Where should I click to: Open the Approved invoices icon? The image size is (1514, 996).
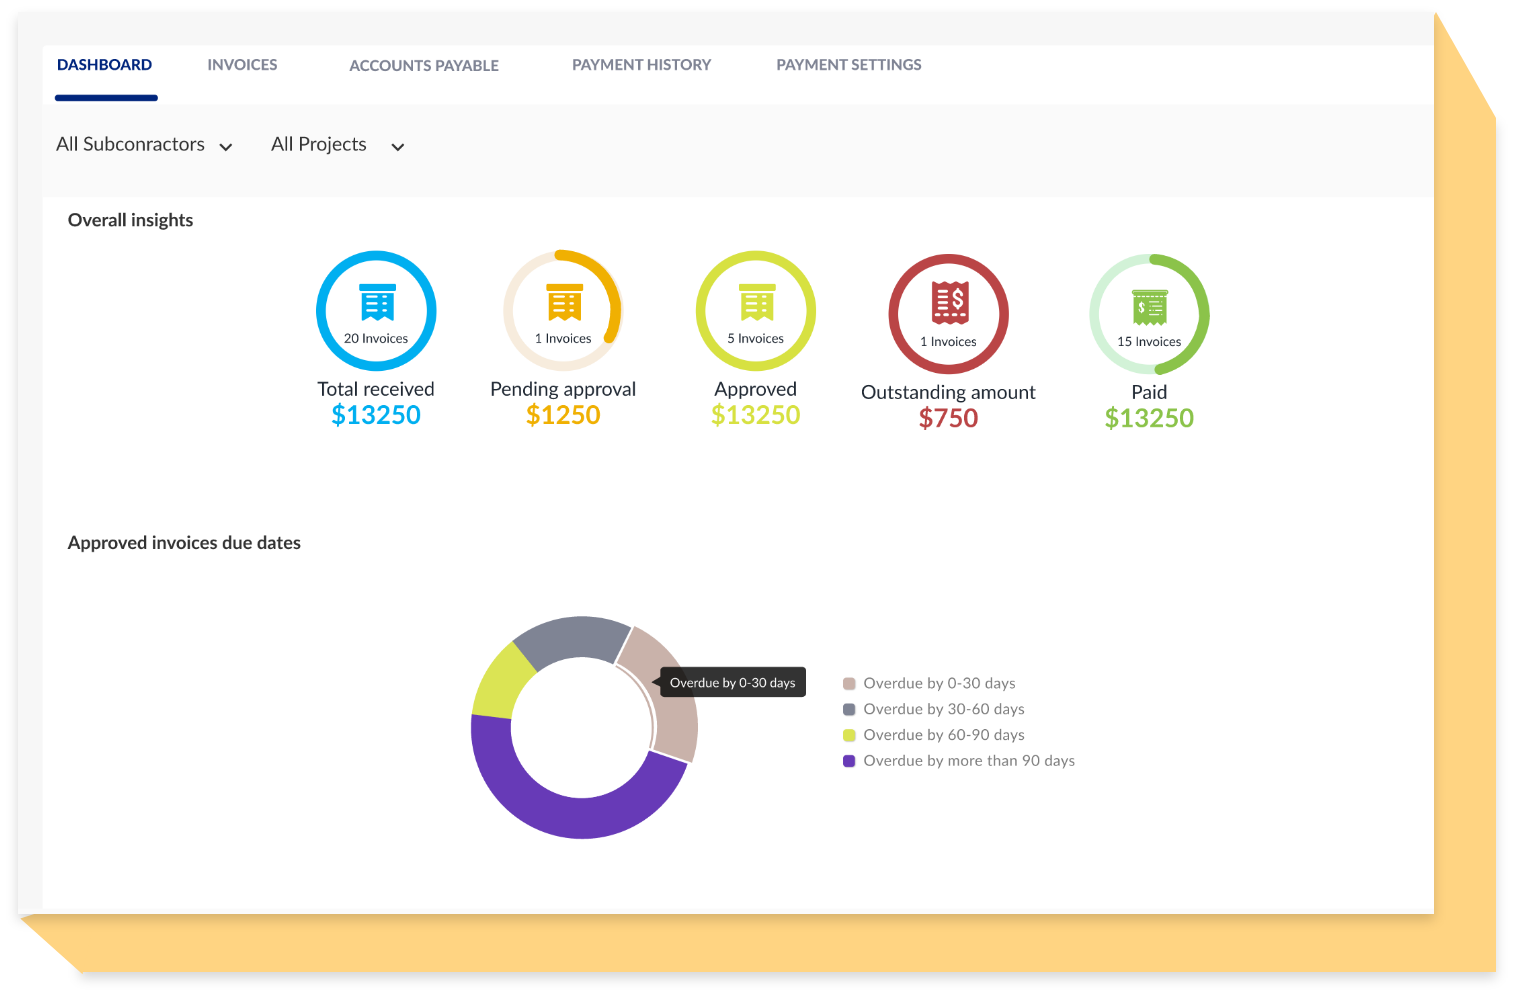pyautogui.click(x=755, y=303)
